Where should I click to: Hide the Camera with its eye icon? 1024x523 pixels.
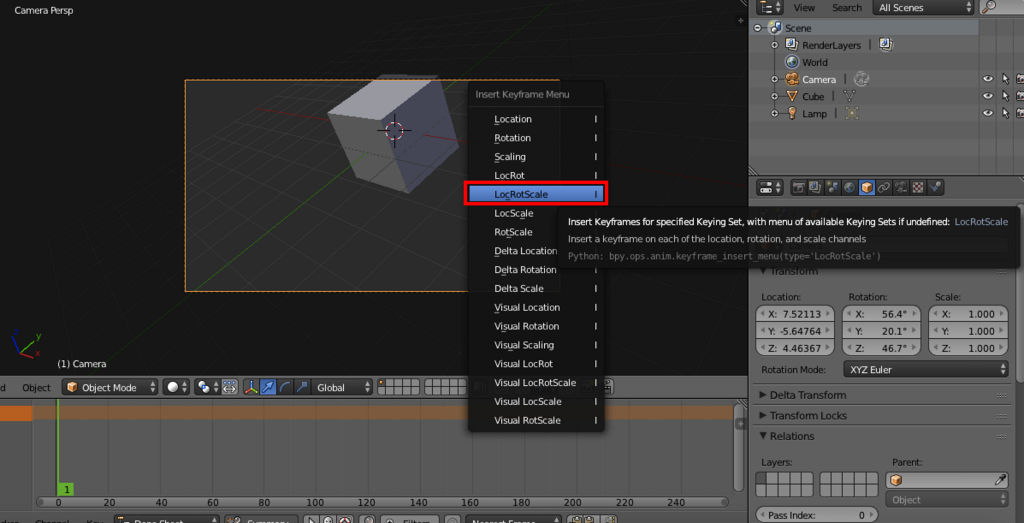(988, 79)
